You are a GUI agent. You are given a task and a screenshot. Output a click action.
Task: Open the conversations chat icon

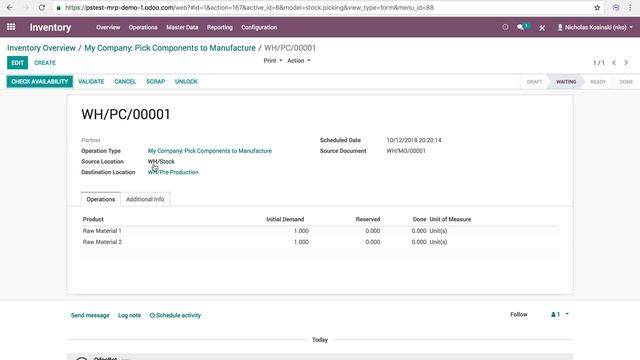click(x=520, y=27)
